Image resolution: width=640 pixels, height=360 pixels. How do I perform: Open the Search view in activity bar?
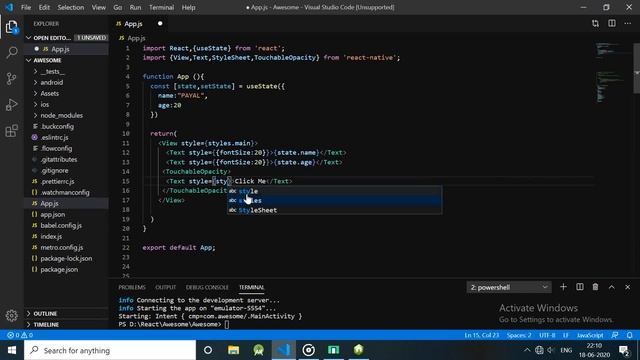[11, 52]
